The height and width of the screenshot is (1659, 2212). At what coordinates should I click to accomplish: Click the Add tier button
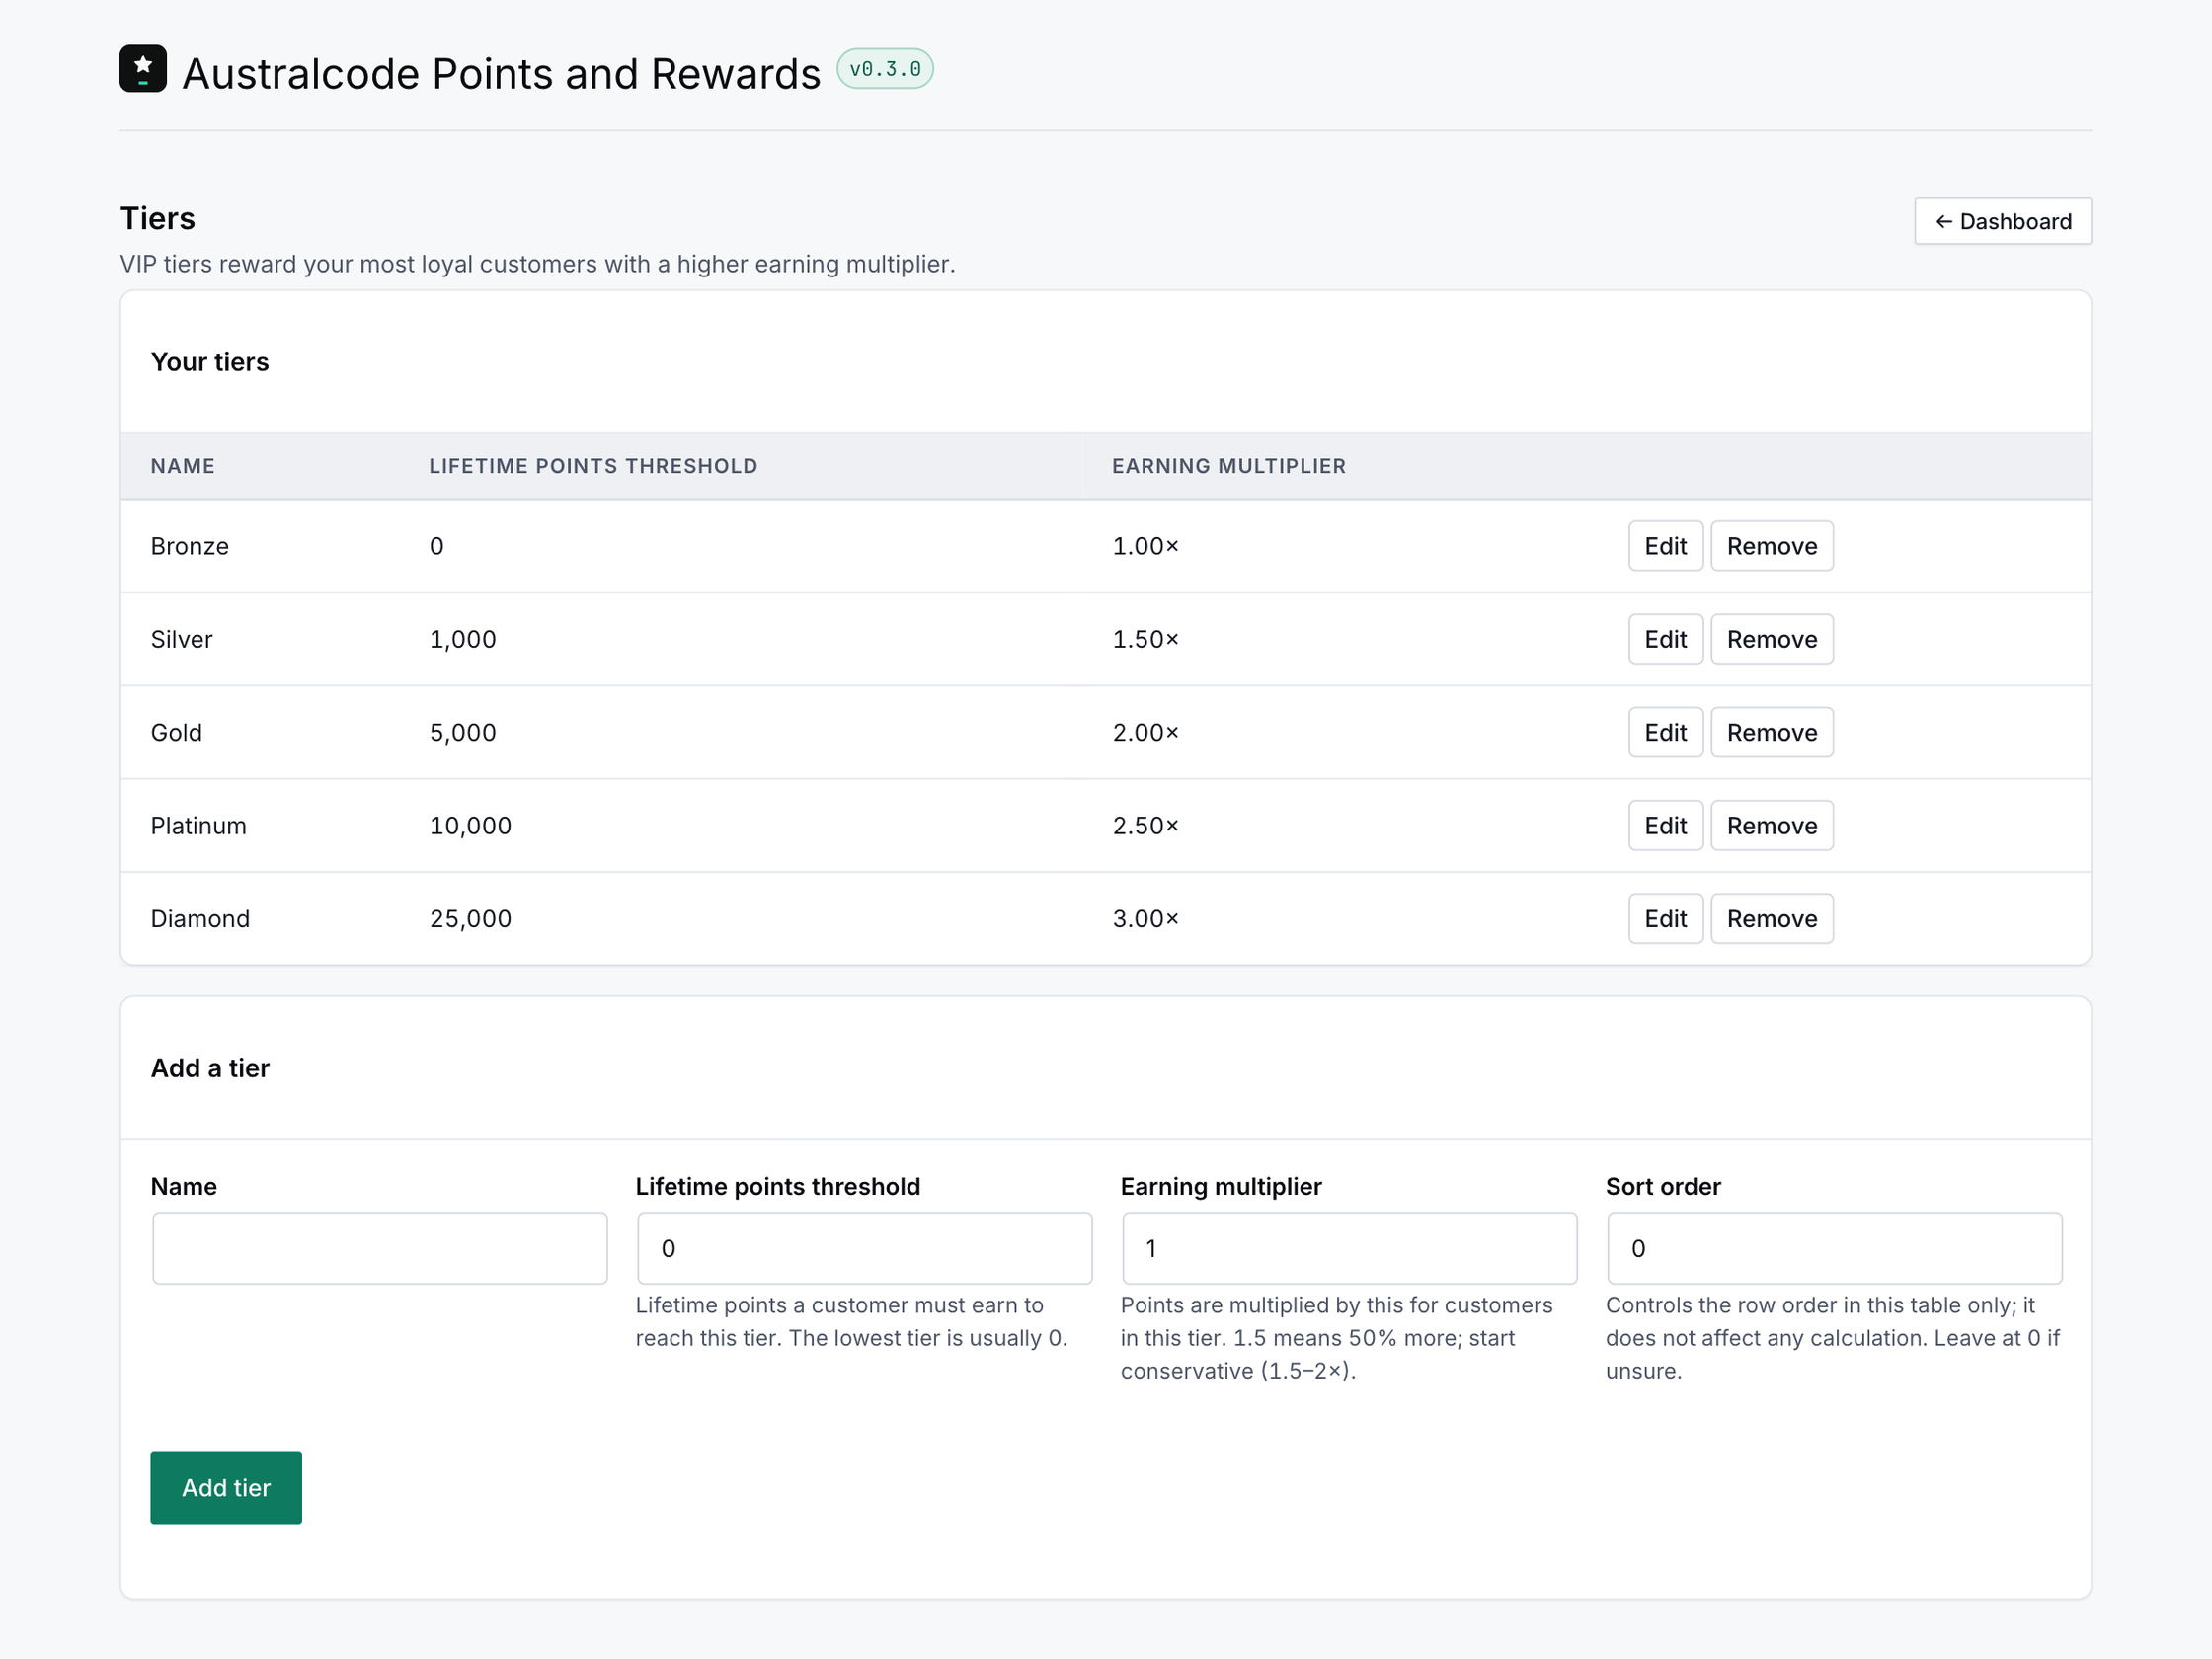point(226,1487)
